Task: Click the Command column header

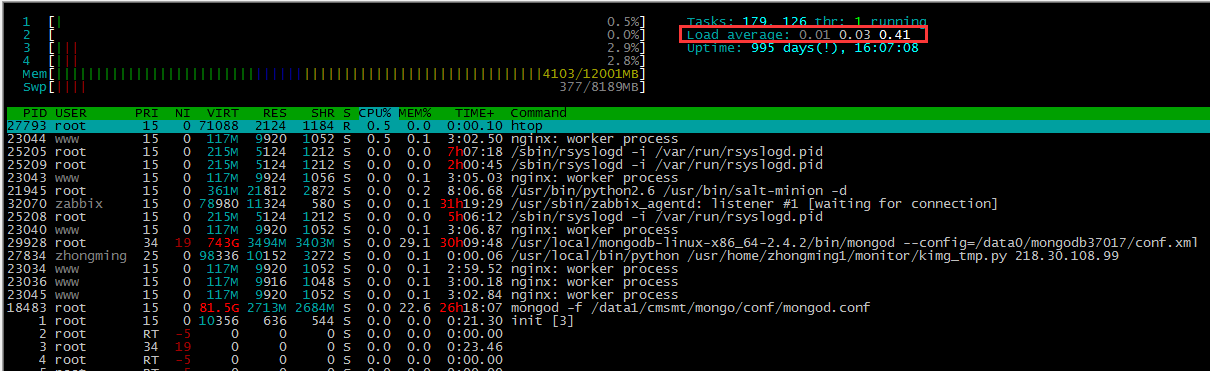Action: (539, 113)
